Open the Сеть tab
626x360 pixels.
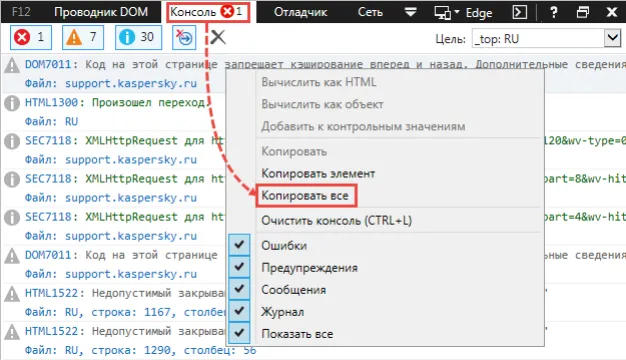coord(370,12)
